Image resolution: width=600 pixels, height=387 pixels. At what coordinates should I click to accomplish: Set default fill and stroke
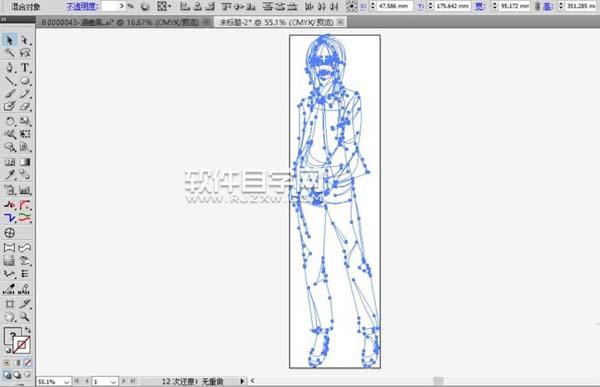8,350
